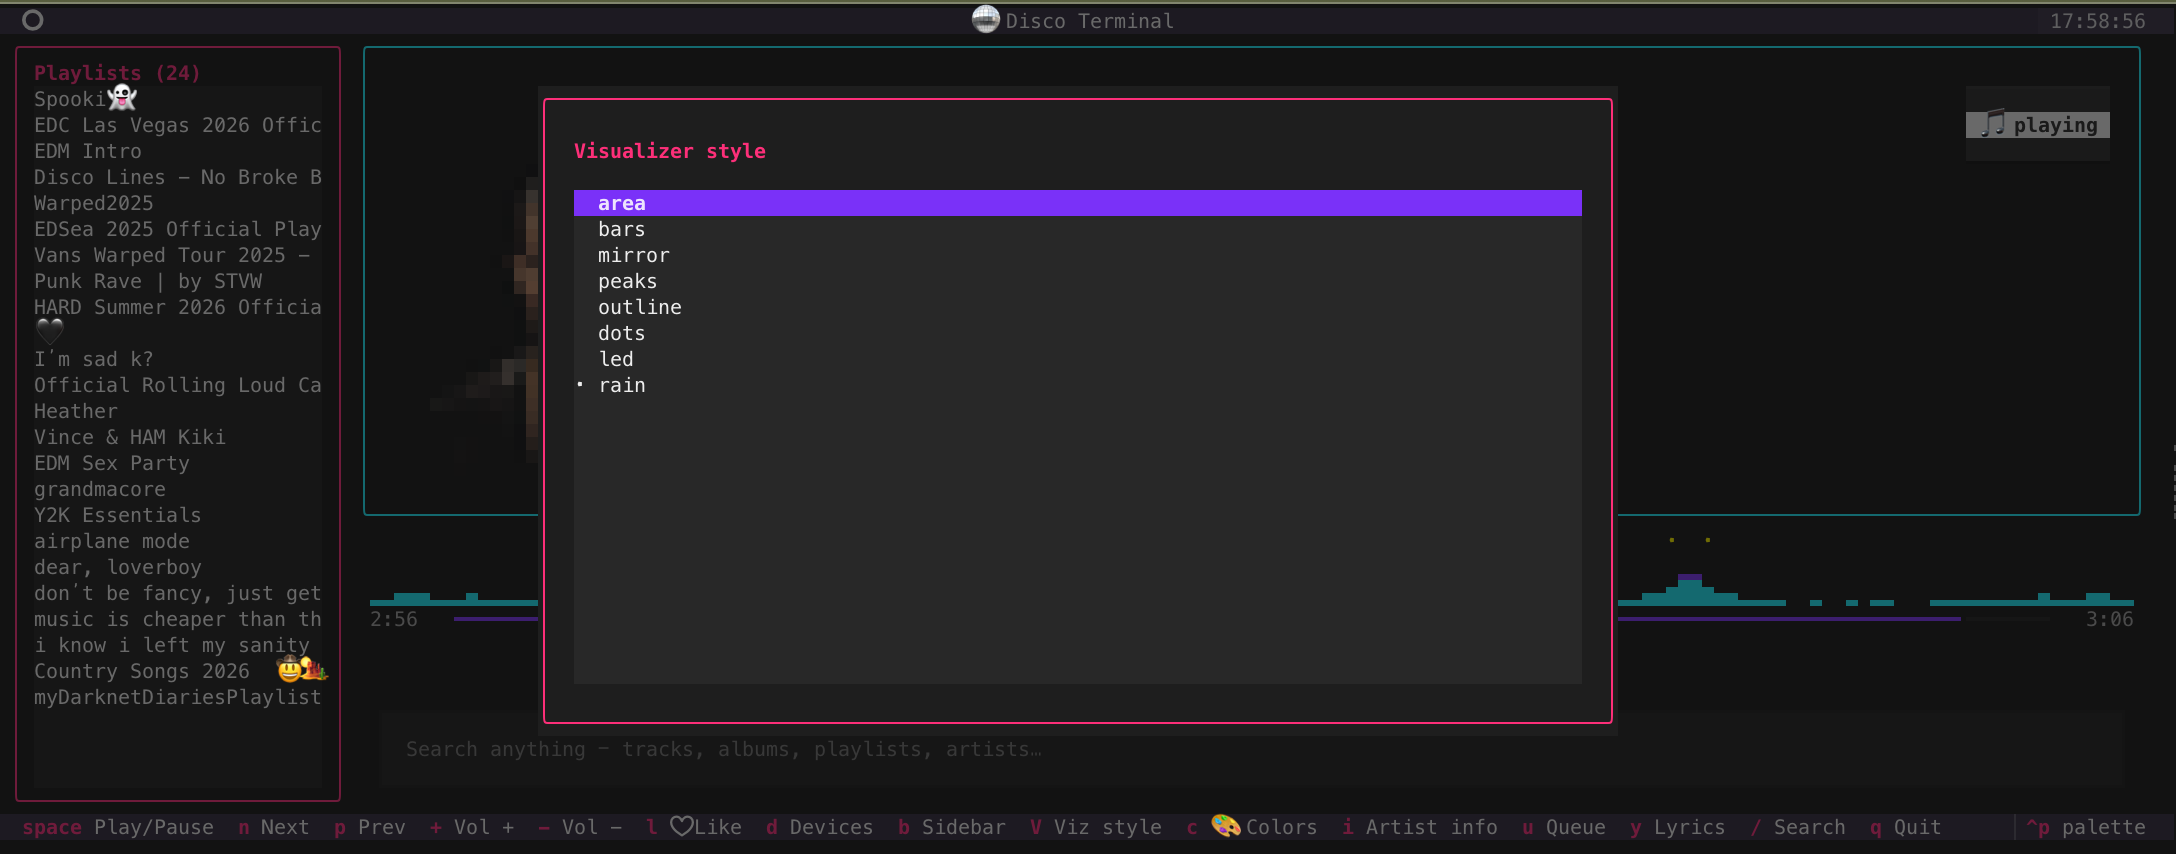Open Punk Rave | by STVW playlist
Image resolution: width=2176 pixels, height=854 pixels.
(x=178, y=281)
